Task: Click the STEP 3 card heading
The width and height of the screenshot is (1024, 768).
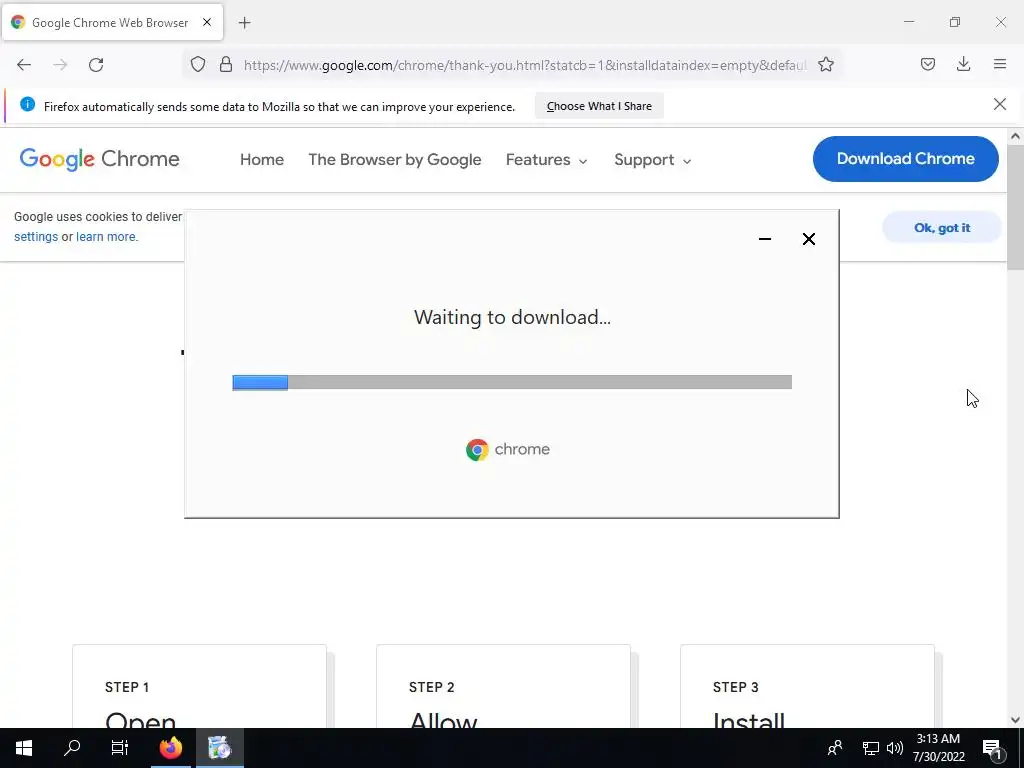Action: tap(736, 687)
